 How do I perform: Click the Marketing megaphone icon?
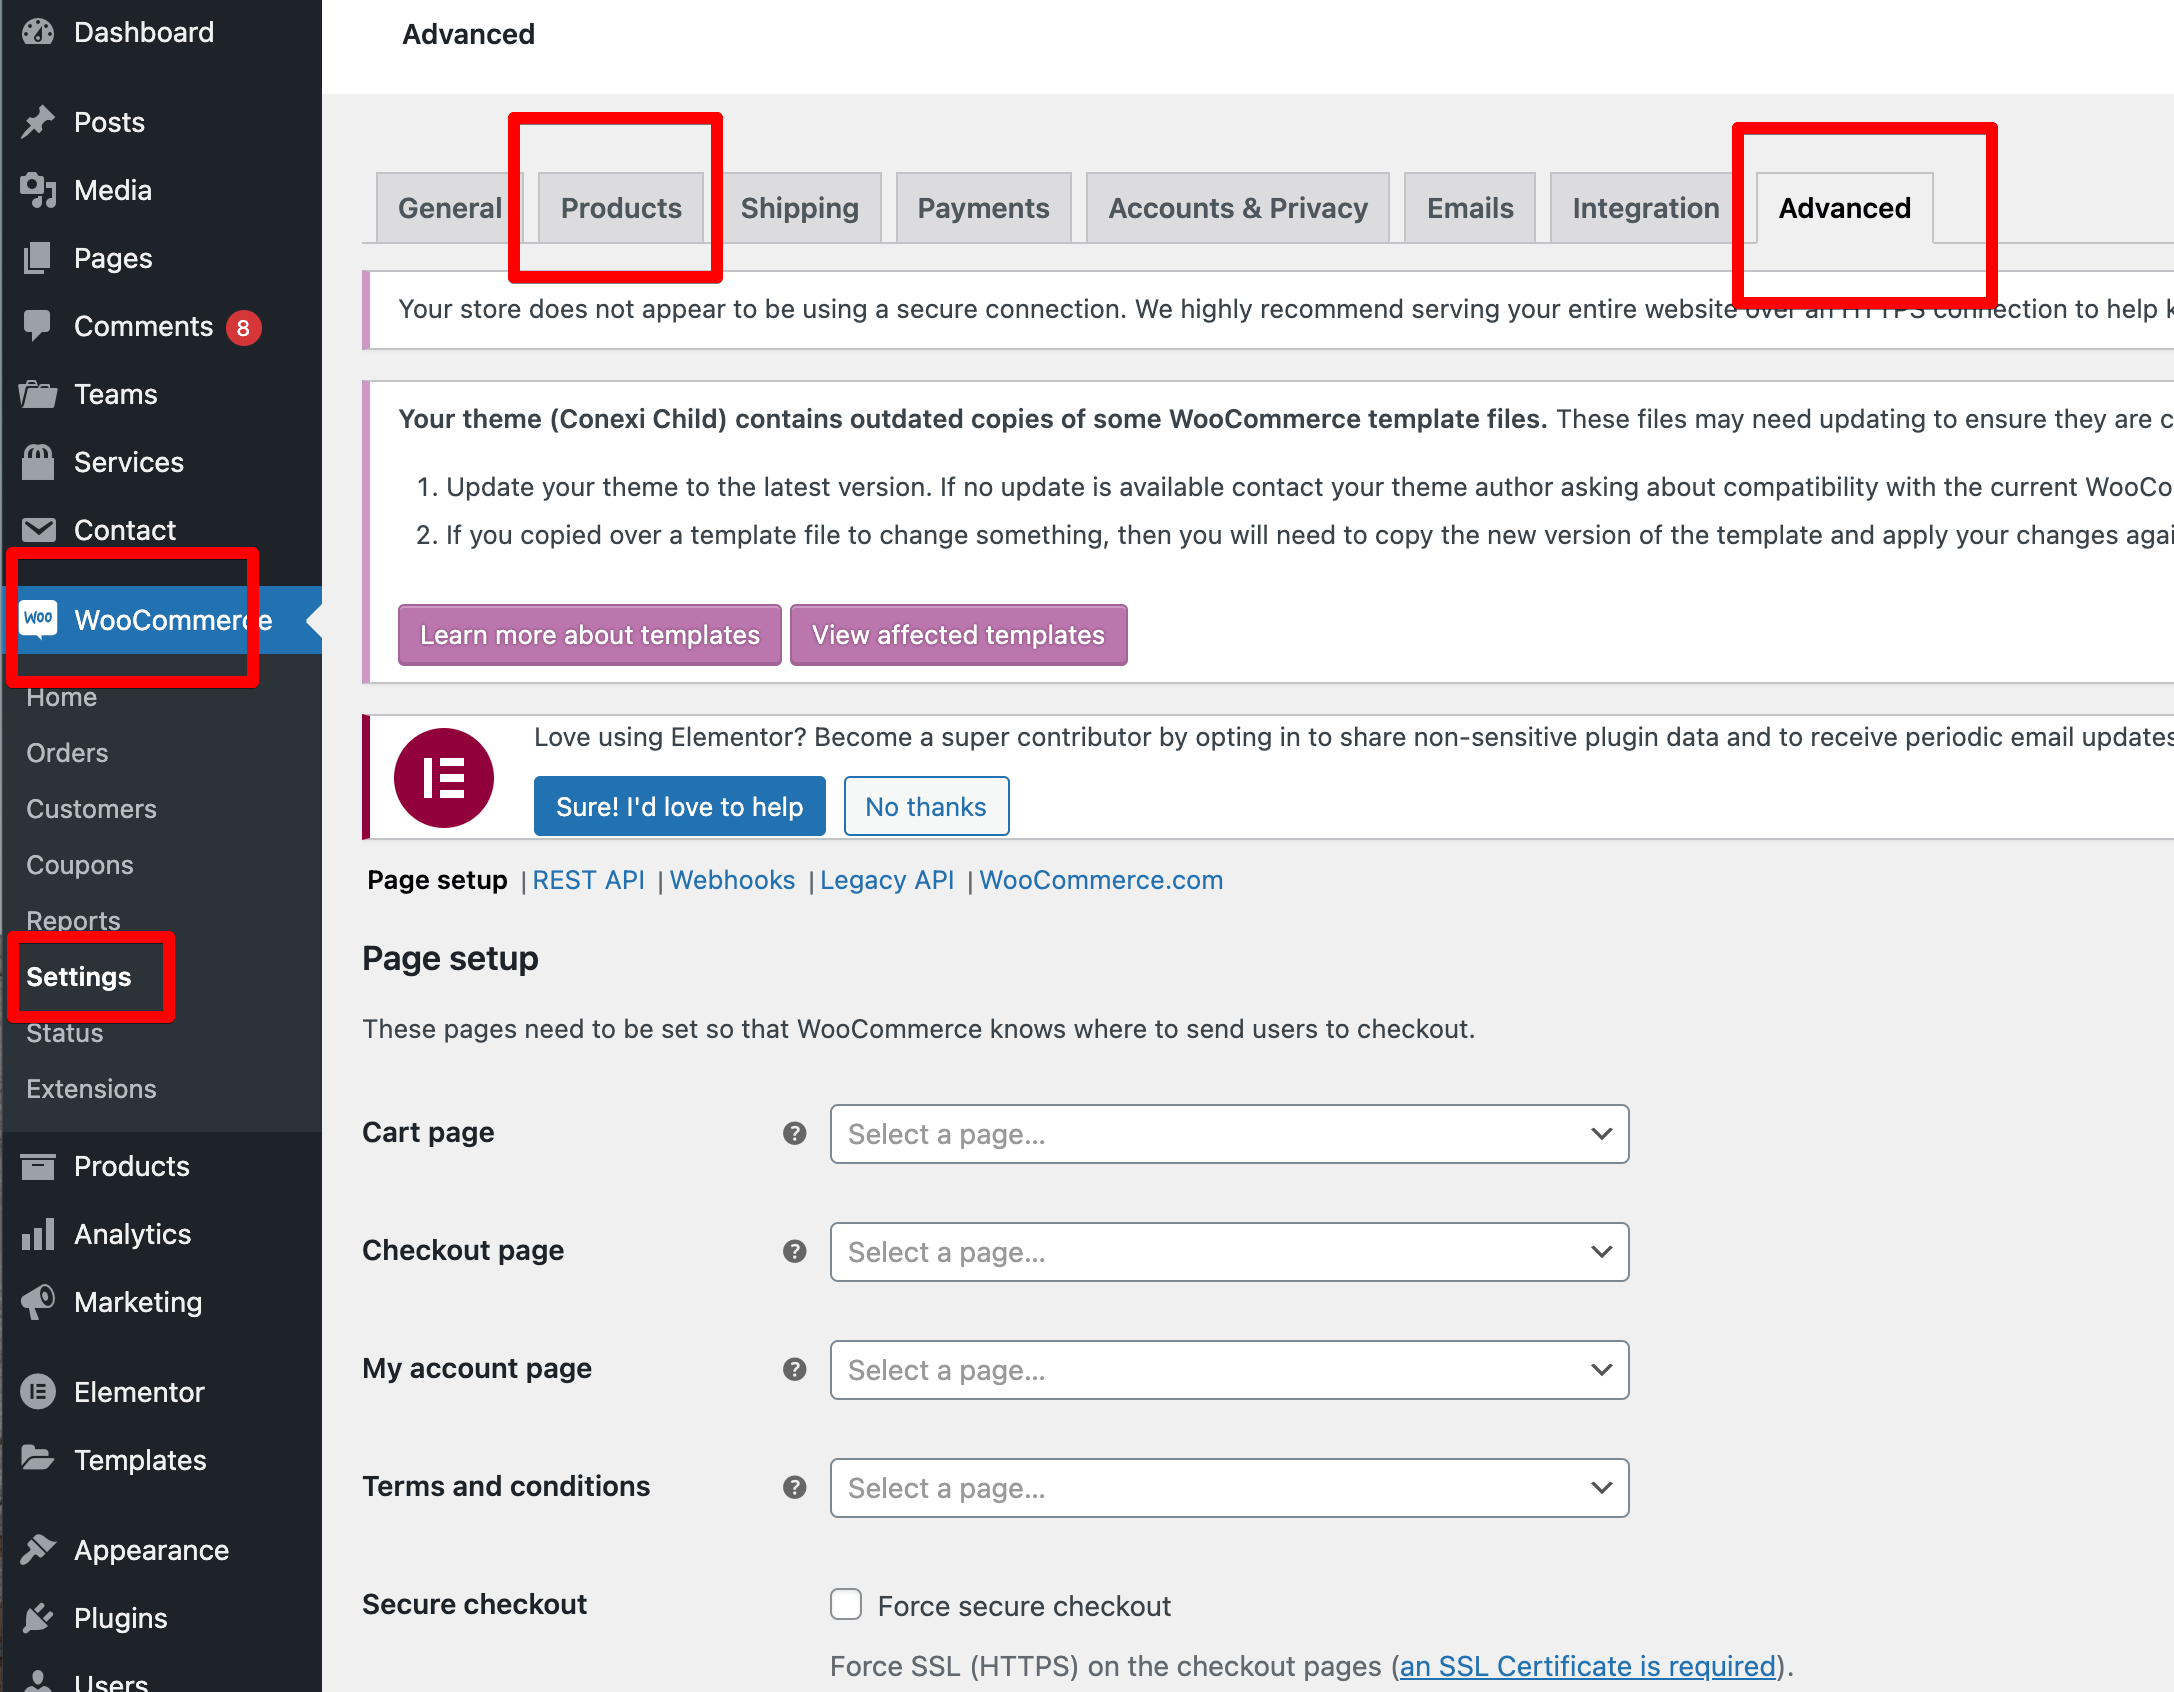(38, 1302)
